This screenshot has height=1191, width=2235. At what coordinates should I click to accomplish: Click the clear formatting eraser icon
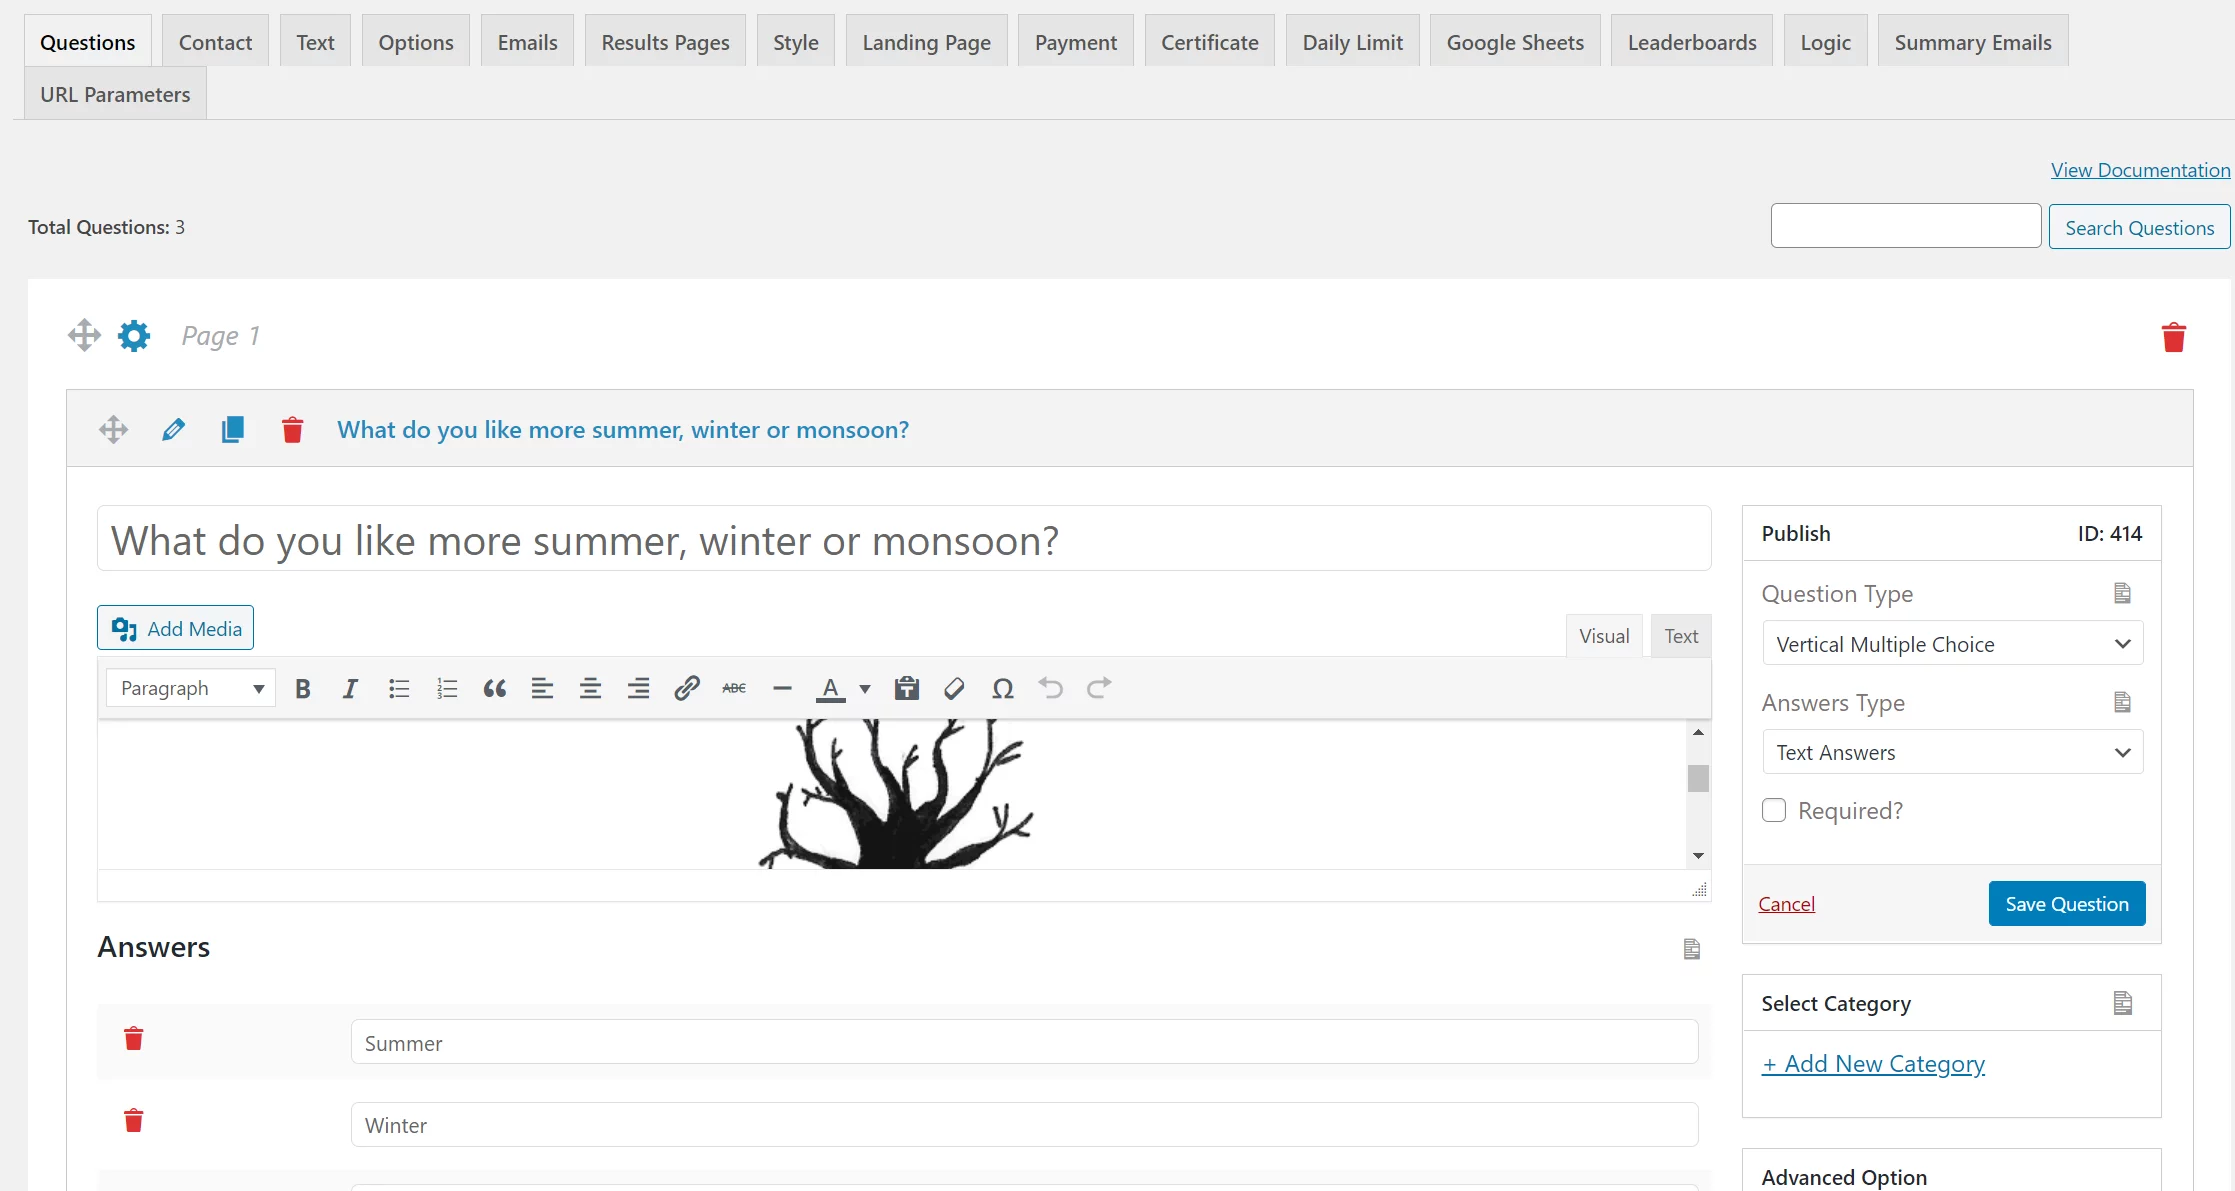coord(954,688)
